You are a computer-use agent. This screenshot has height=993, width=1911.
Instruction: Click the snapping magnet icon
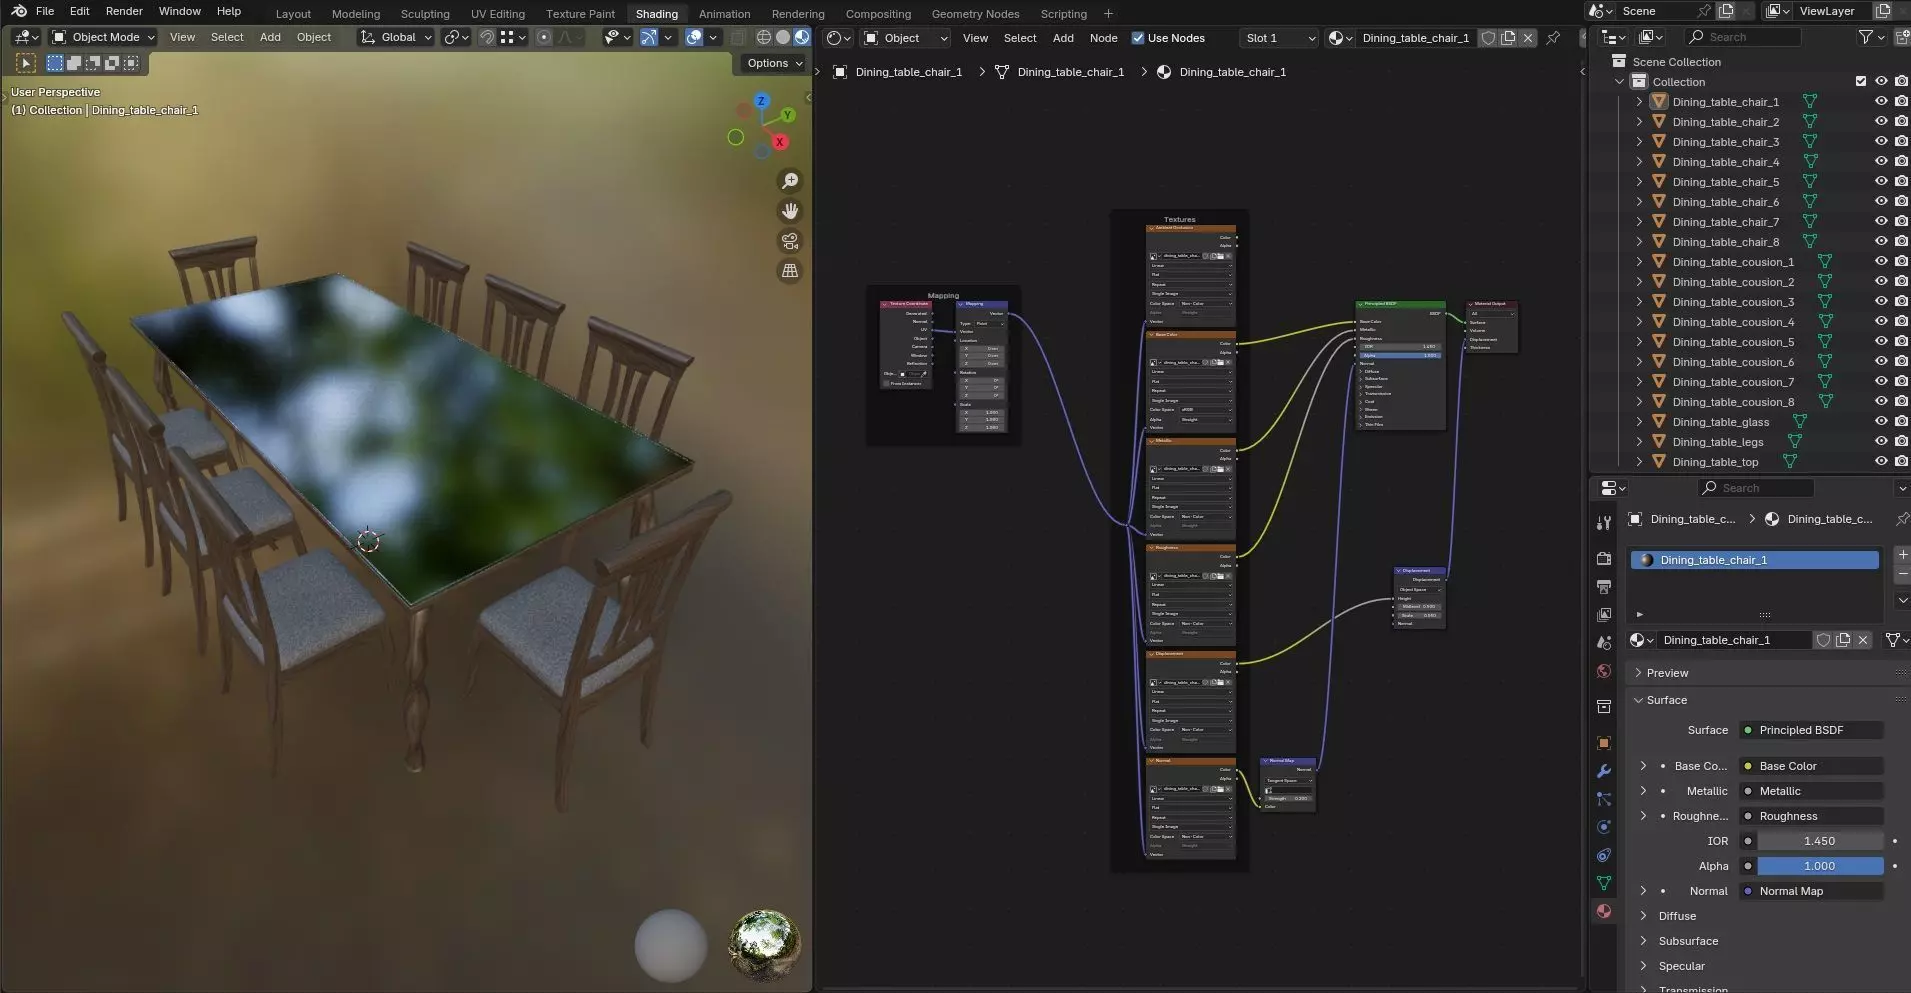pos(487,38)
